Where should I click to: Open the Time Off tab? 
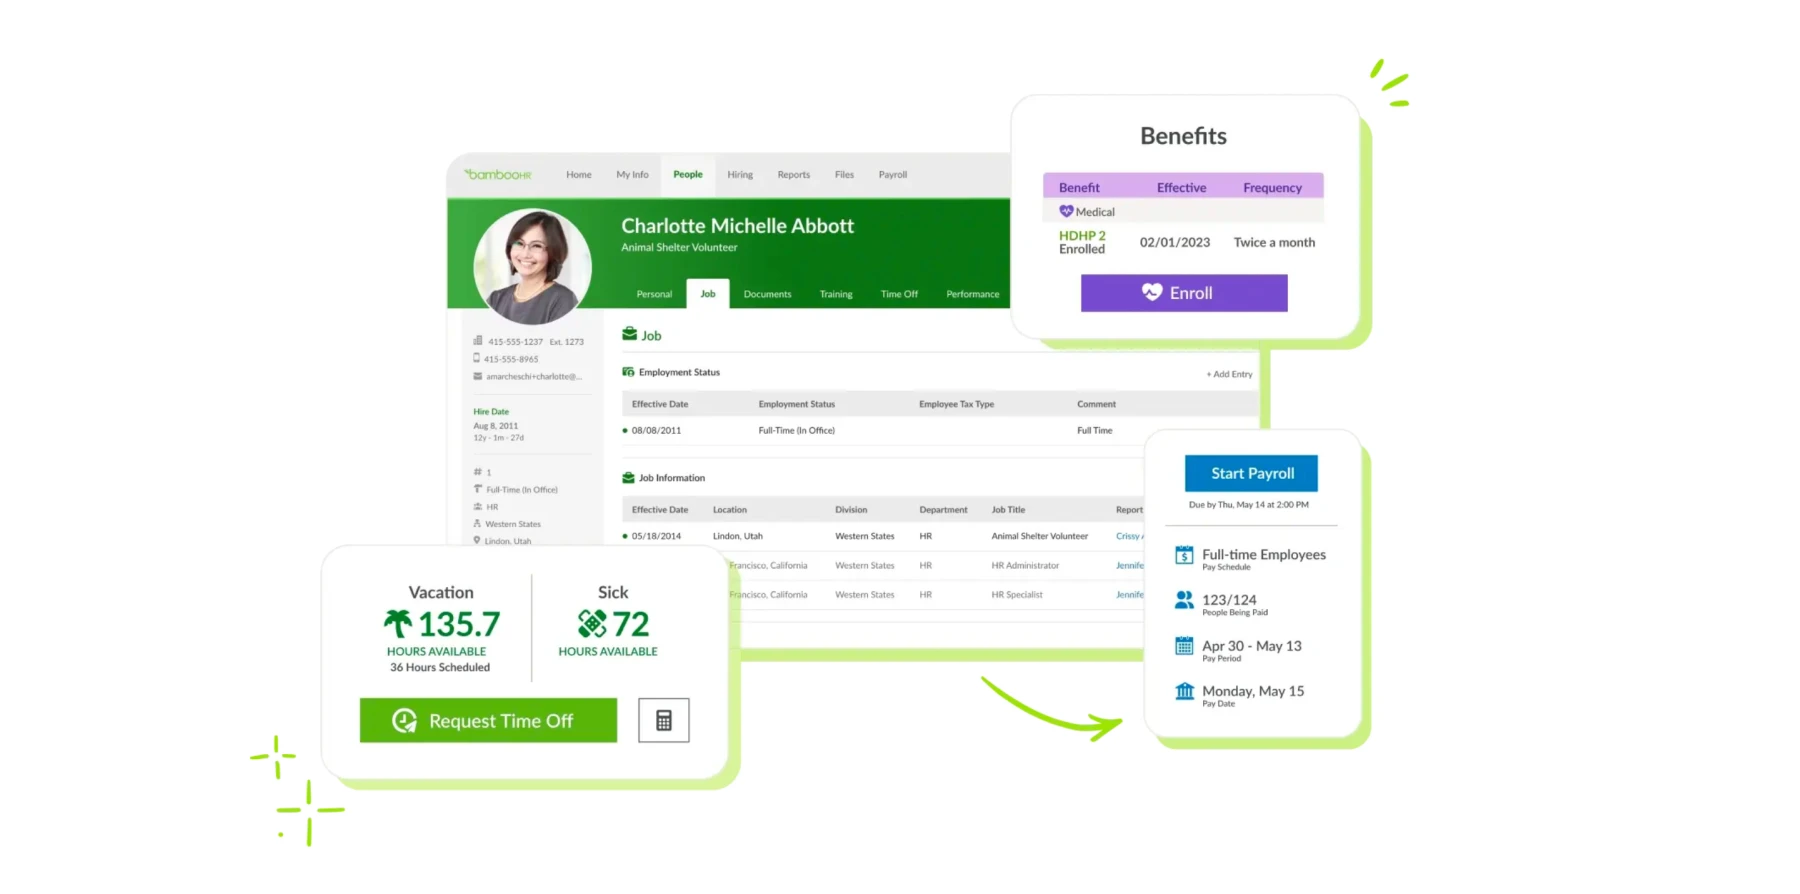click(x=899, y=294)
